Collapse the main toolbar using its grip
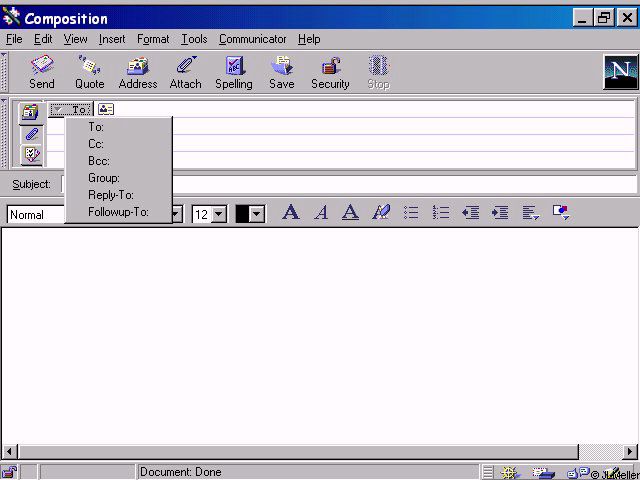This screenshot has width=640, height=480. coord(4,72)
